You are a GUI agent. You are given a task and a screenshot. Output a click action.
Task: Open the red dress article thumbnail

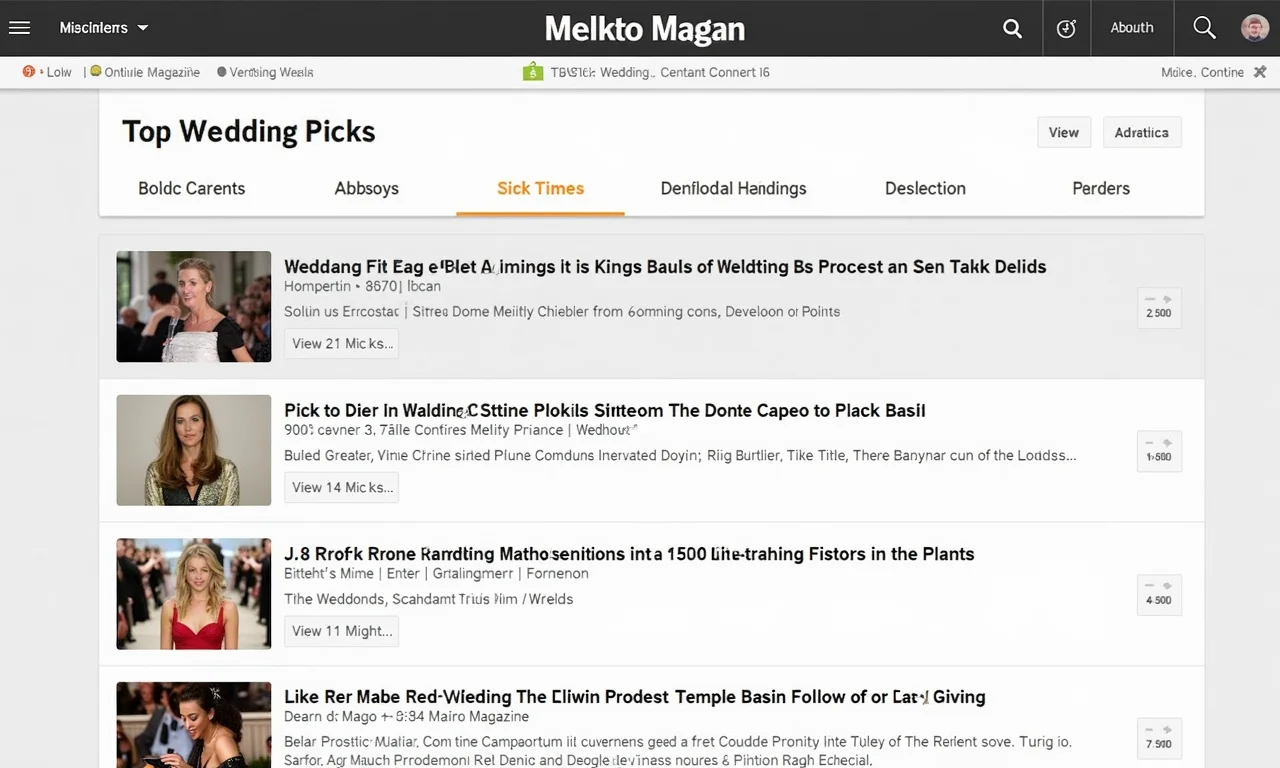(x=194, y=594)
